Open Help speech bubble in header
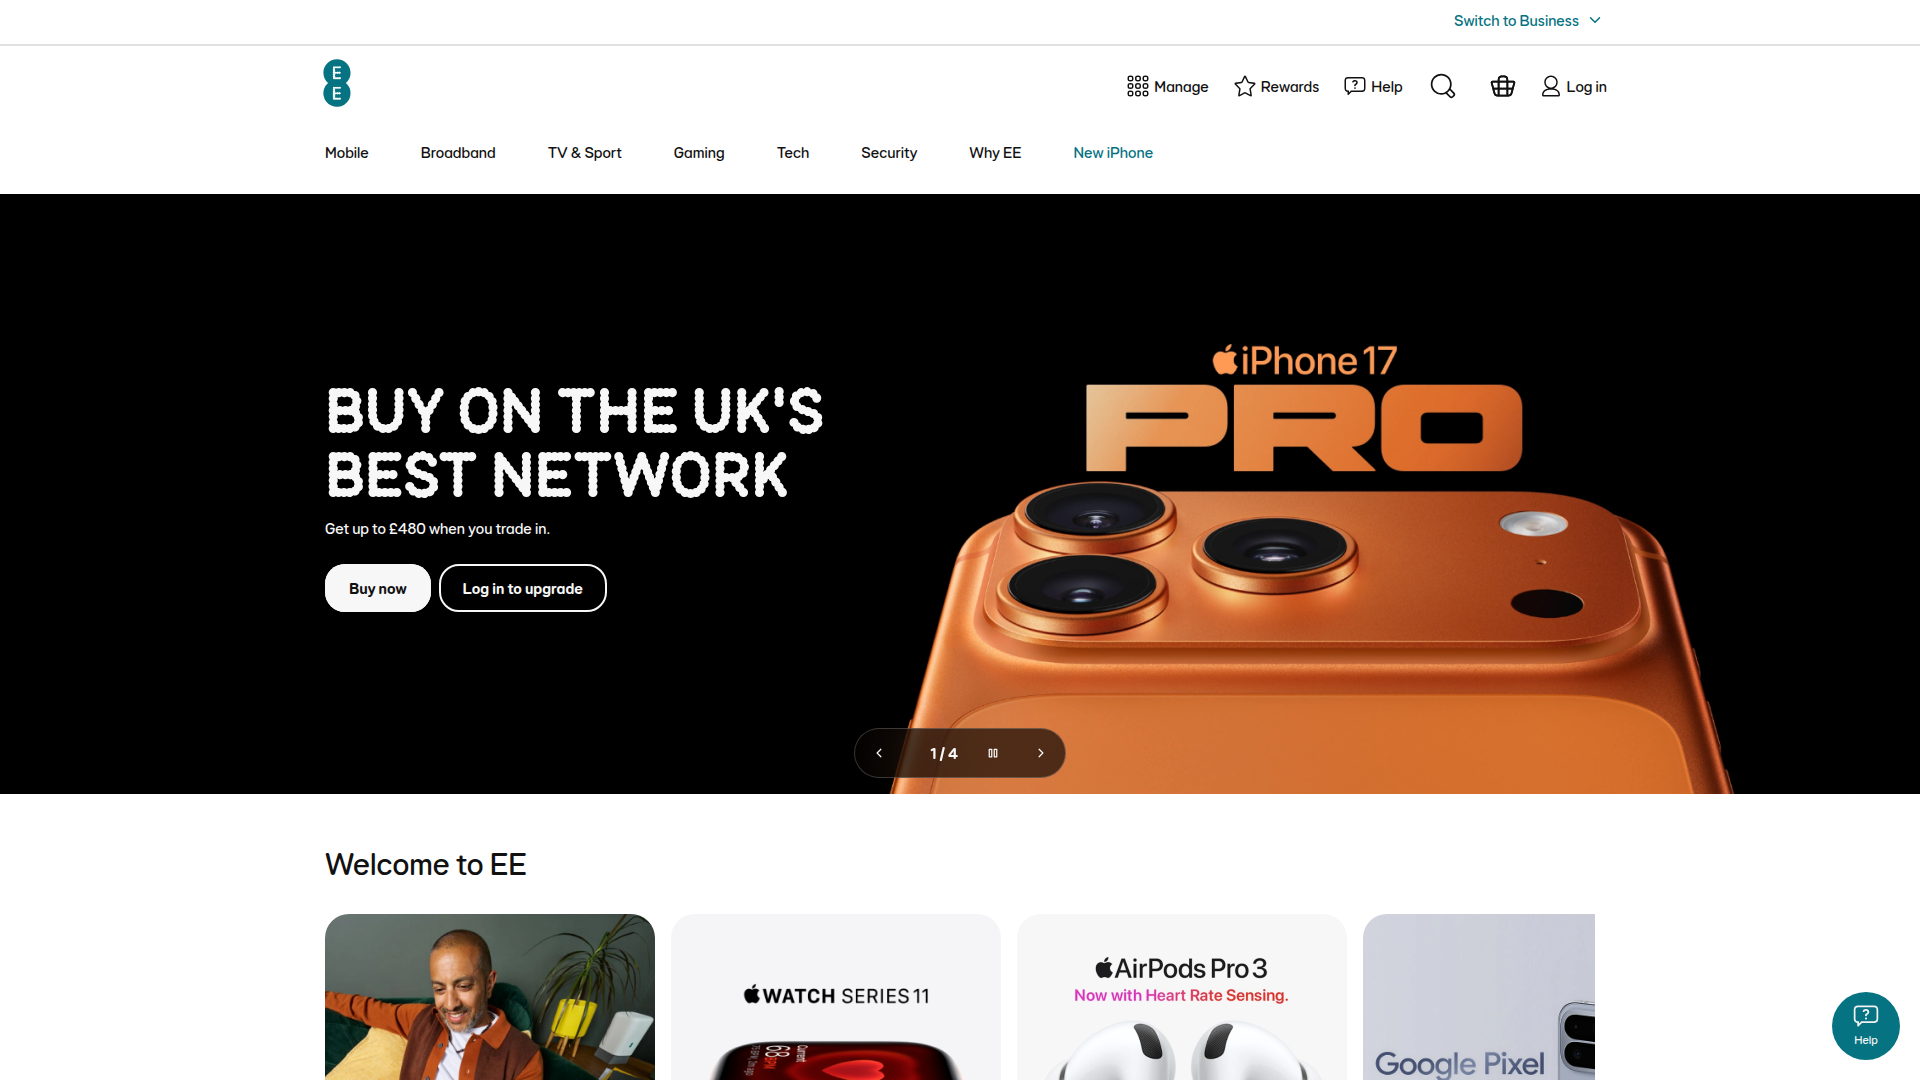 point(1354,86)
